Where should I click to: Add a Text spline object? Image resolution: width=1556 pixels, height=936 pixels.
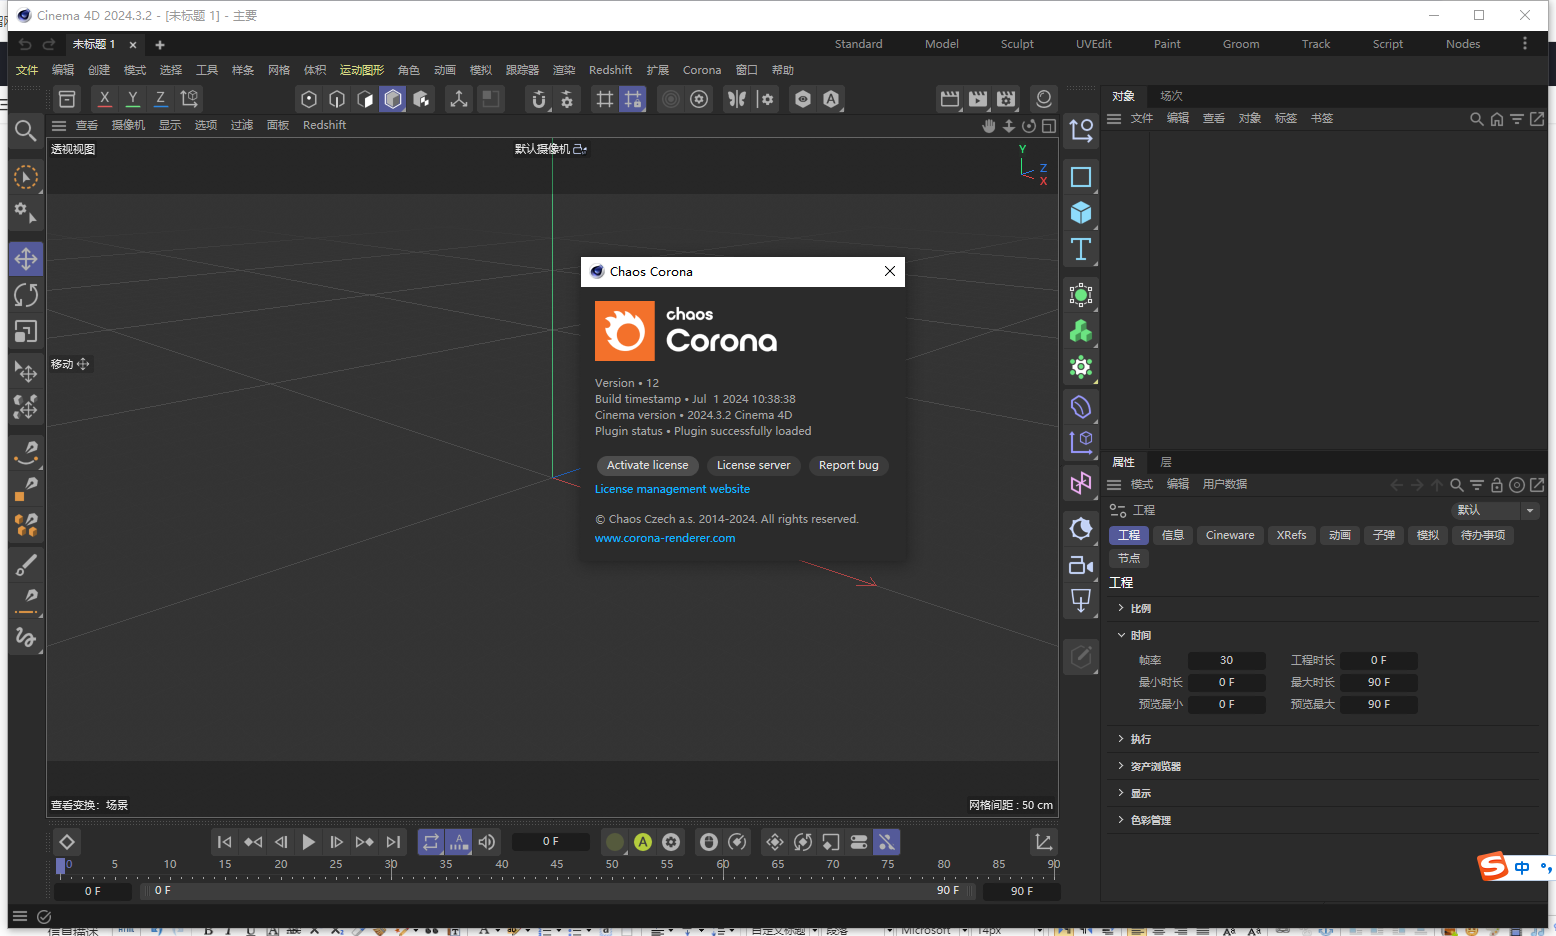(x=1081, y=249)
